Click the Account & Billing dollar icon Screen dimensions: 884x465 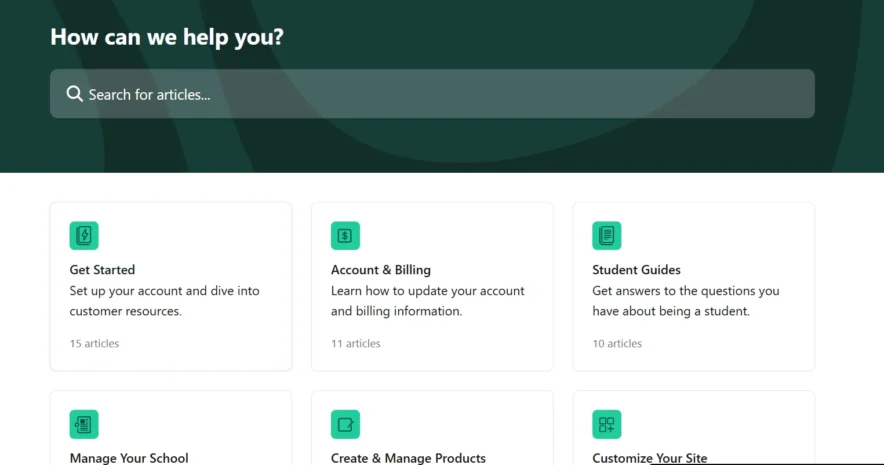tap(345, 236)
